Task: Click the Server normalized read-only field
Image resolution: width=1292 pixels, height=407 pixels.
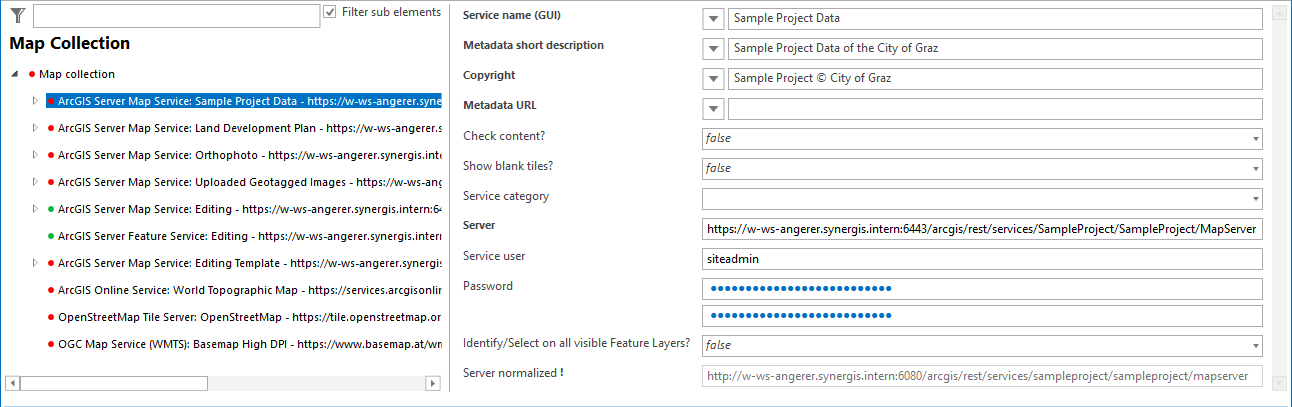Action: [x=982, y=377]
